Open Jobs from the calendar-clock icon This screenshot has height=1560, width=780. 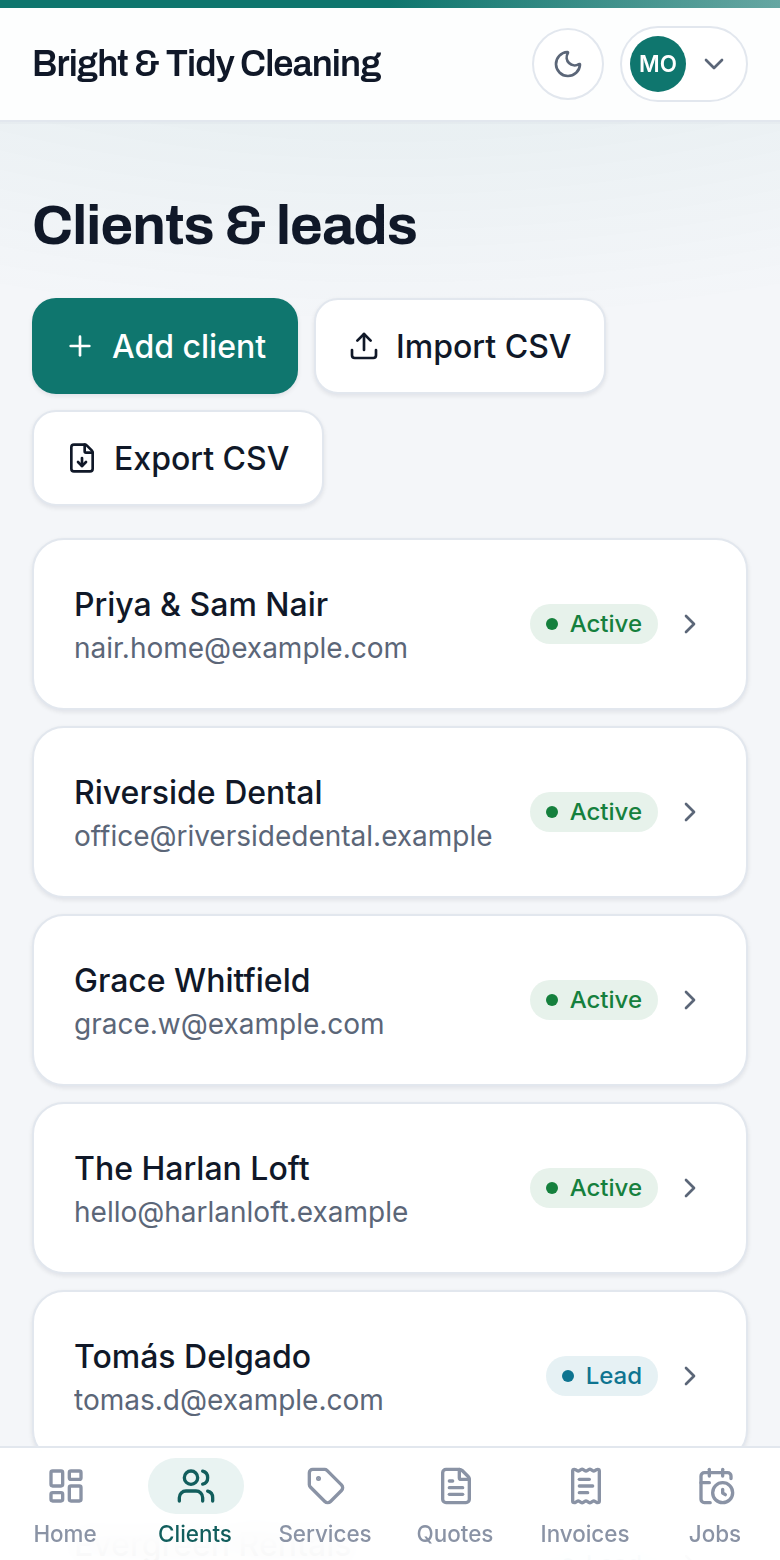pyautogui.click(x=715, y=1504)
